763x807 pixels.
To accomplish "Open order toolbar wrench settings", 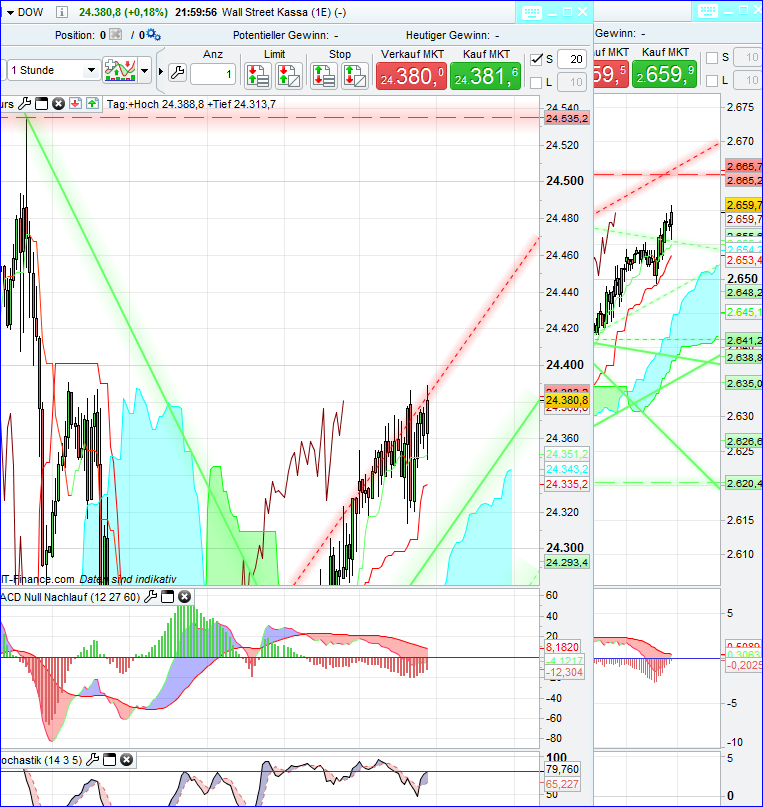I will [x=178, y=72].
